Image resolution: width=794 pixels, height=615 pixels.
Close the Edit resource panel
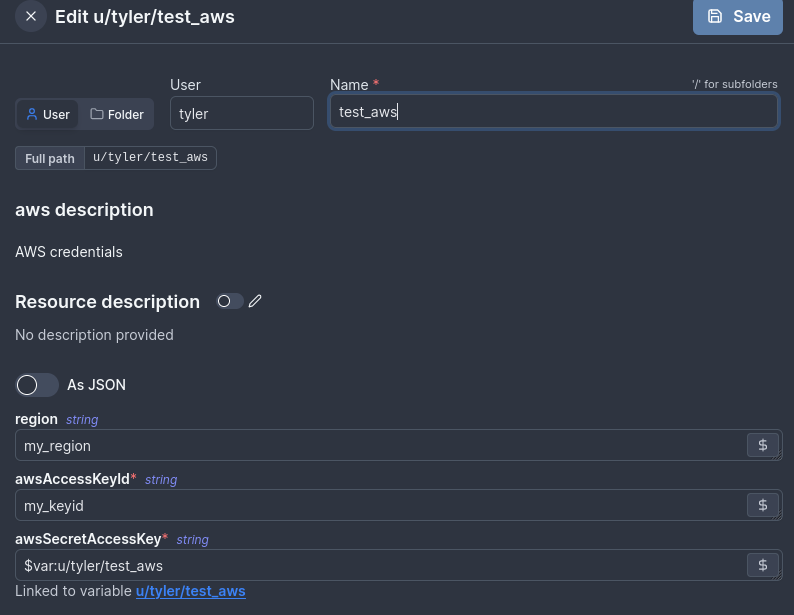[x=31, y=17]
